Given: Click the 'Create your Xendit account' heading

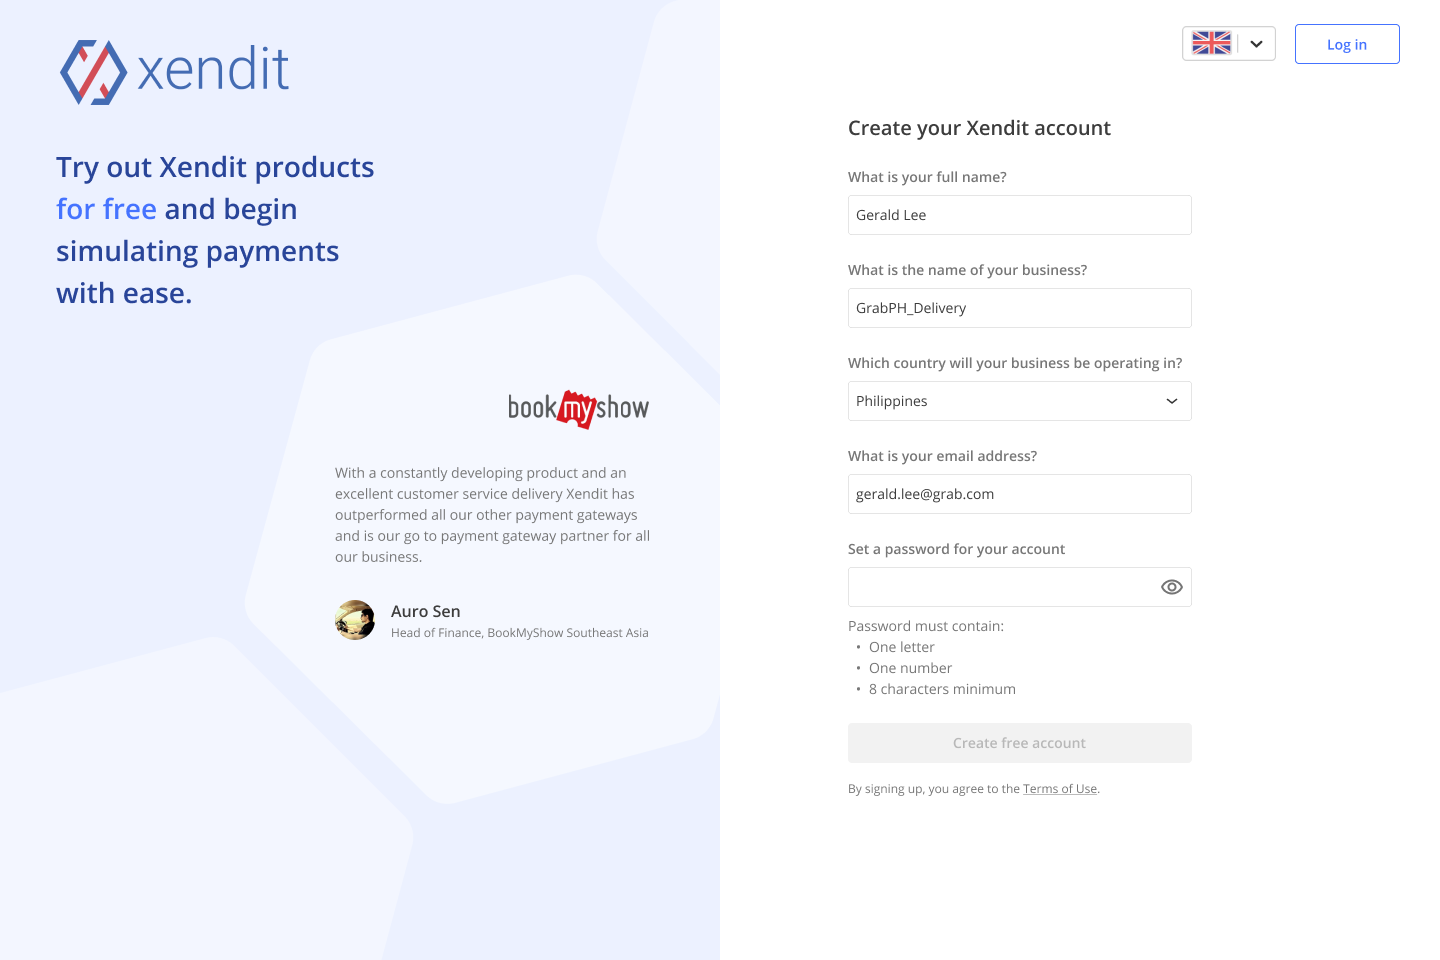Looking at the screenshot, I should pyautogui.click(x=979, y=128).
